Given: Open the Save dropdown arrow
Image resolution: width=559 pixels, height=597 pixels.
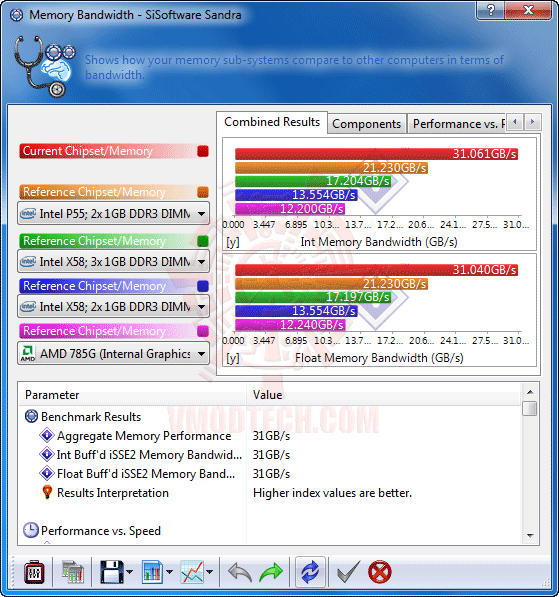Looking at the screenshot, I should (x=130, y=572).
